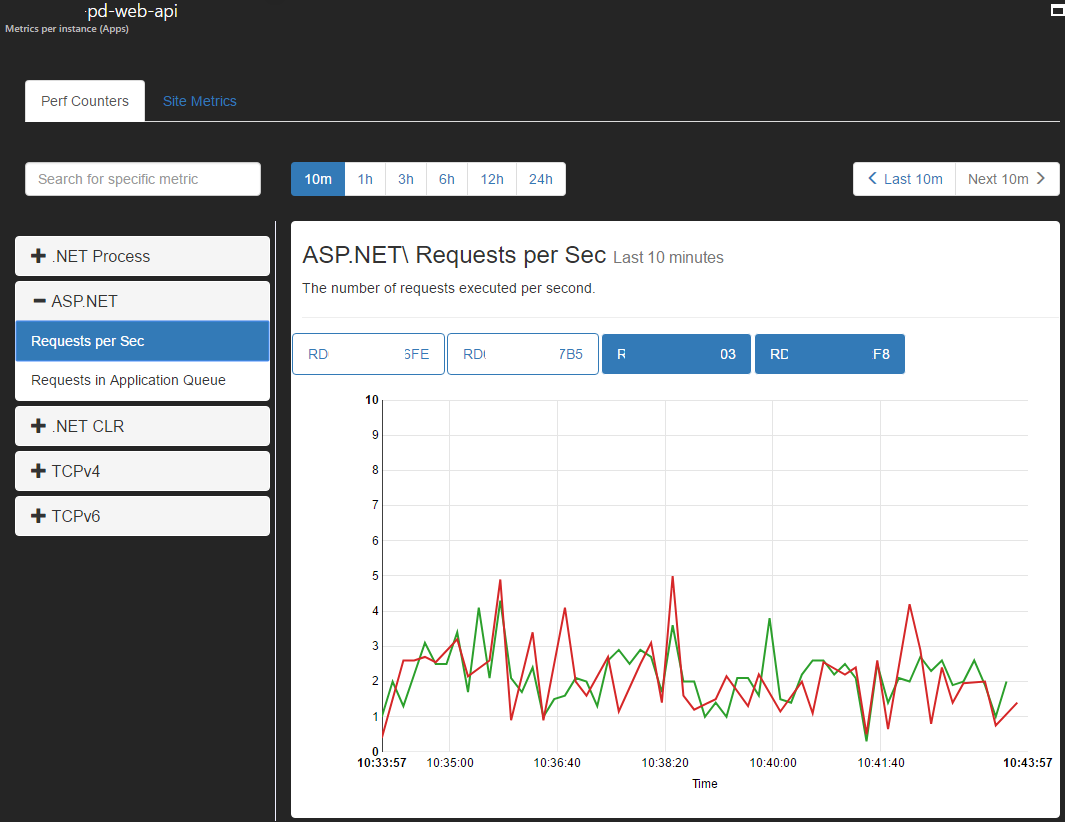Screen dimensions: 1065x822
Task: Toggle the instance ending in 6FE
Action: pos(368,354)
